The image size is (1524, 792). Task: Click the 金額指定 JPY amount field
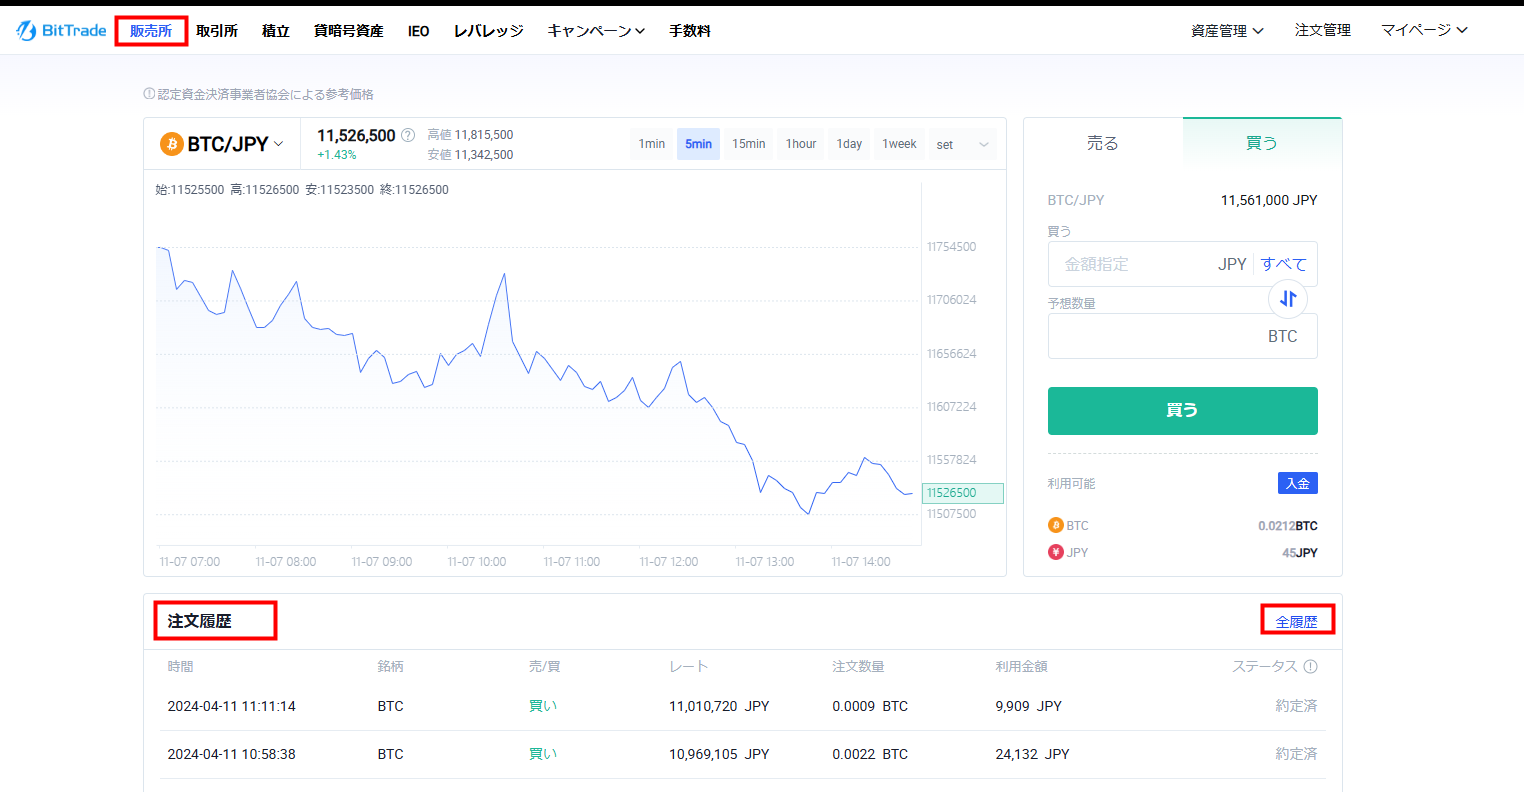(x=1130, y=264)
